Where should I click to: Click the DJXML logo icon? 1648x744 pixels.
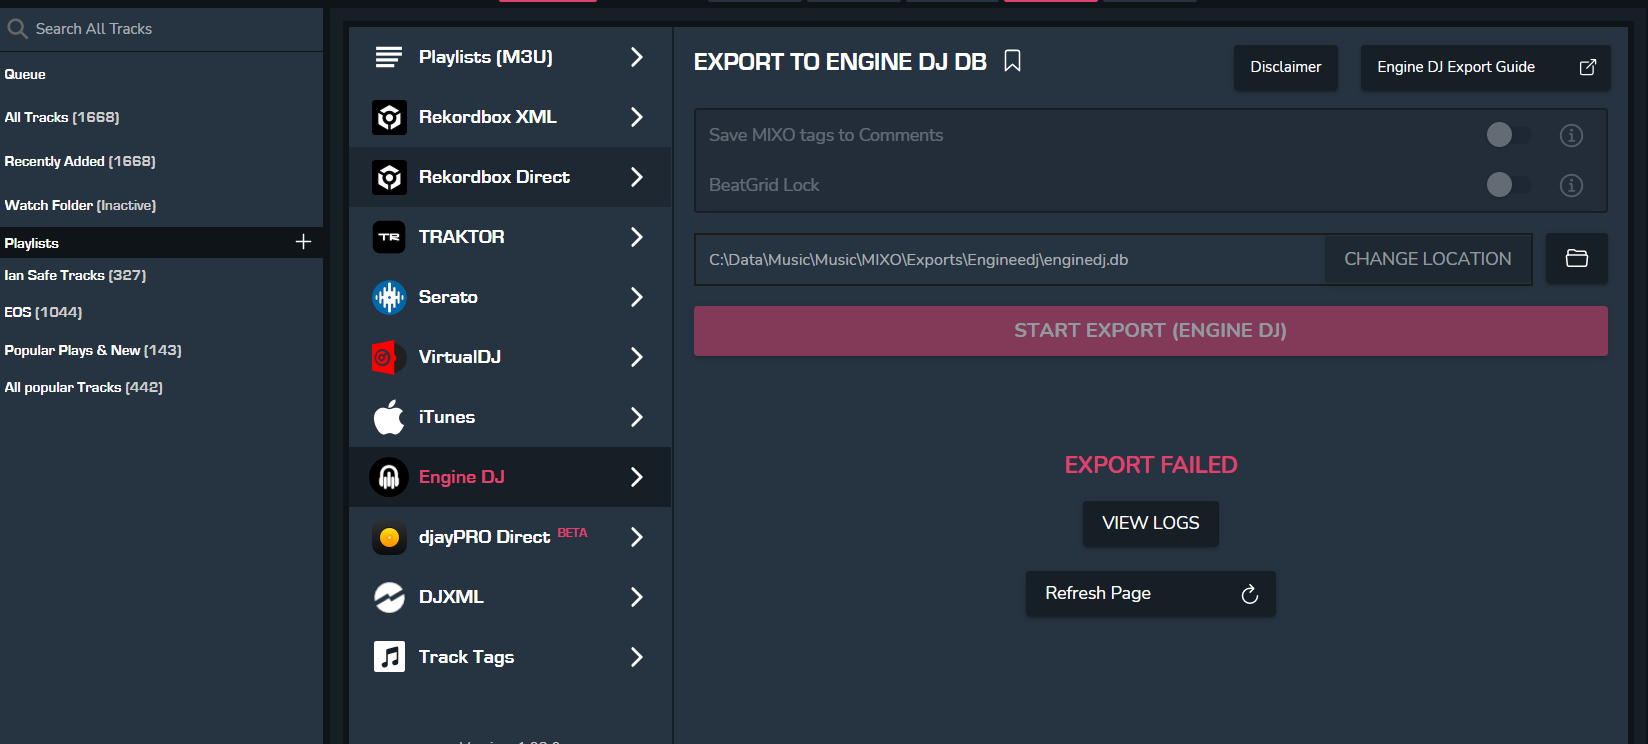[389, 597]
